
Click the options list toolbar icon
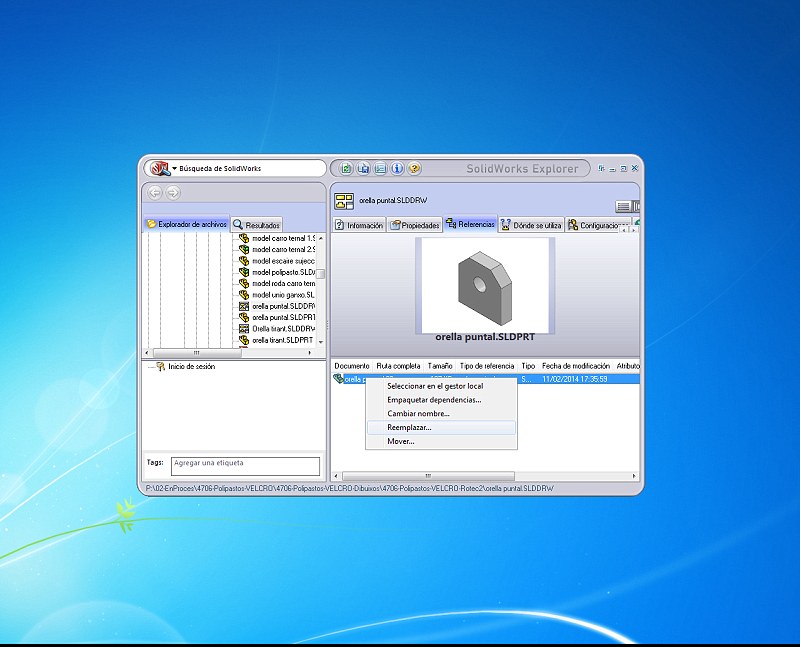[381, 168]
